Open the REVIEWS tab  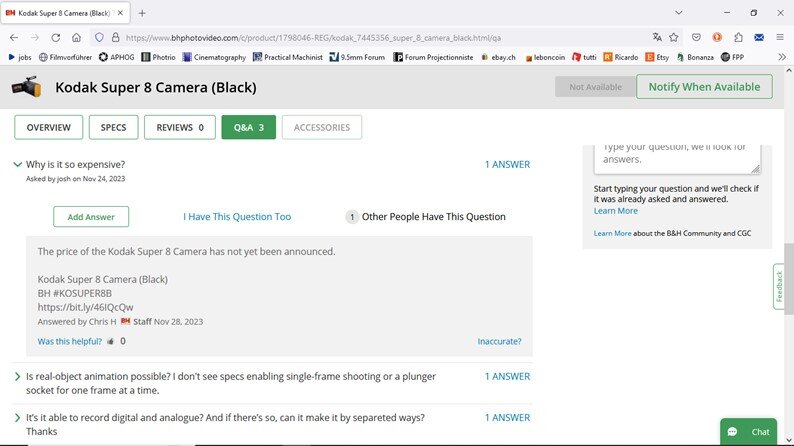[x=180, y=127]
